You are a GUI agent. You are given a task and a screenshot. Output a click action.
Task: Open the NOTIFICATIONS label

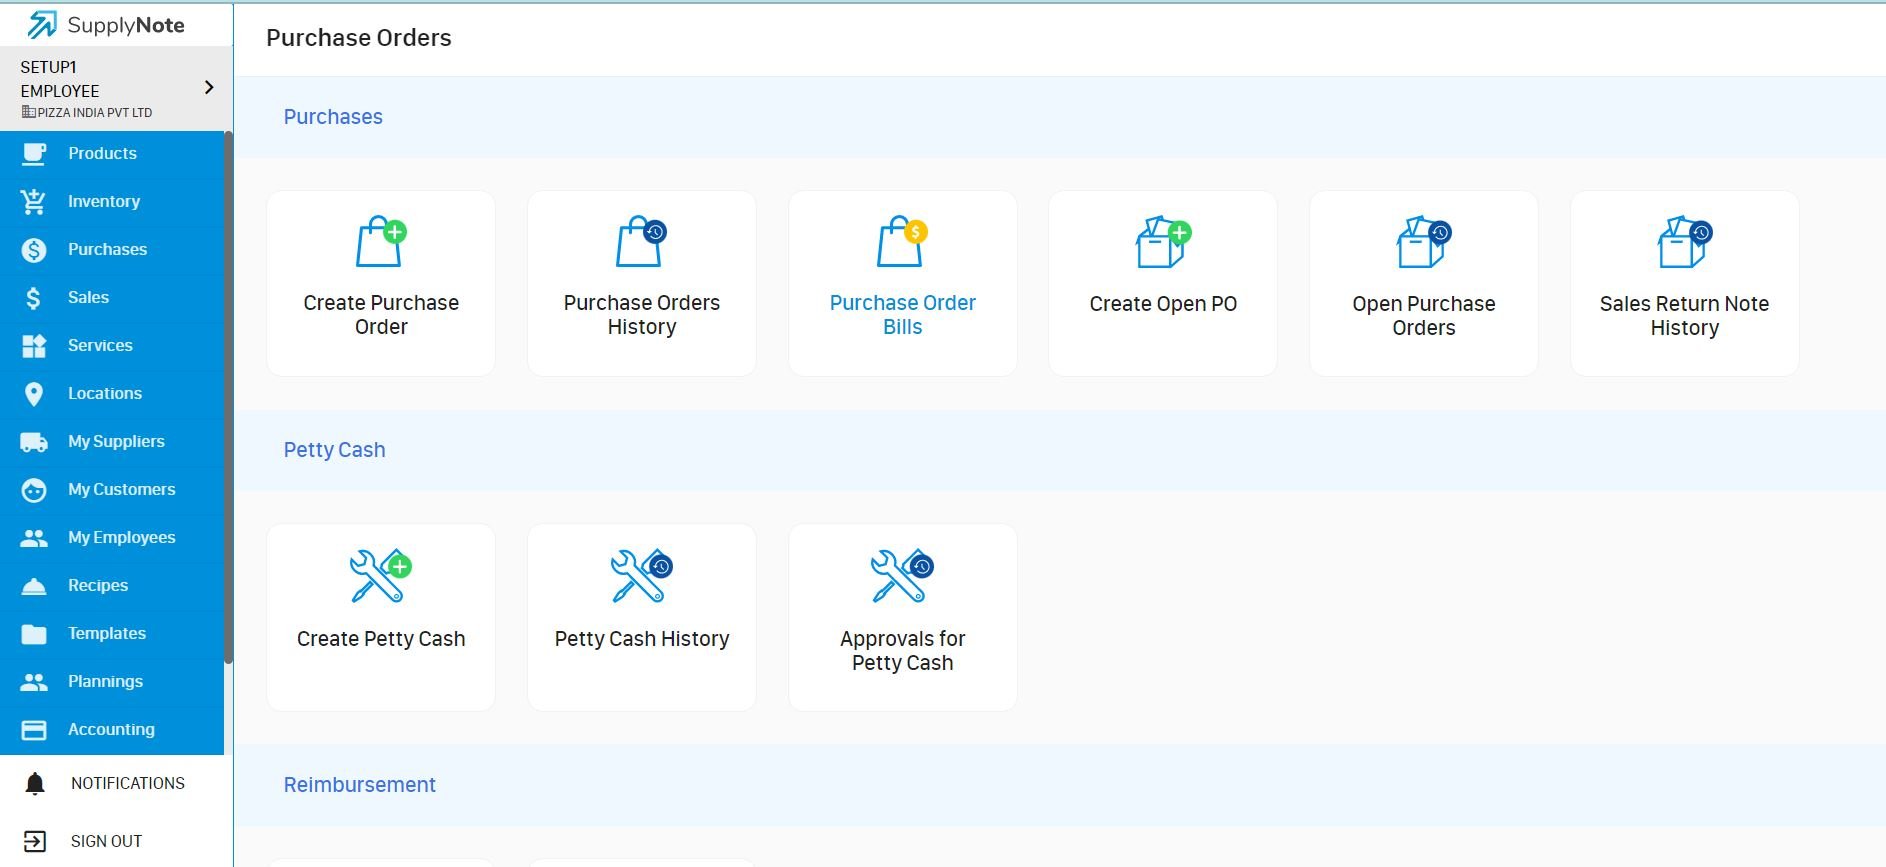[x=128, y=783]
